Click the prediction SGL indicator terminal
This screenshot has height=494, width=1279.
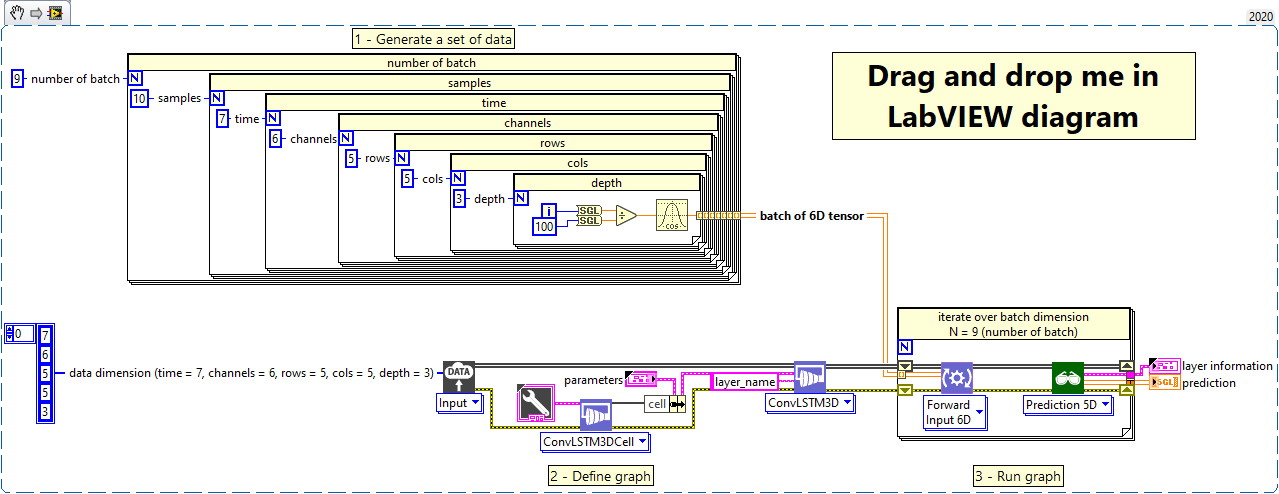coord(1164,382)
